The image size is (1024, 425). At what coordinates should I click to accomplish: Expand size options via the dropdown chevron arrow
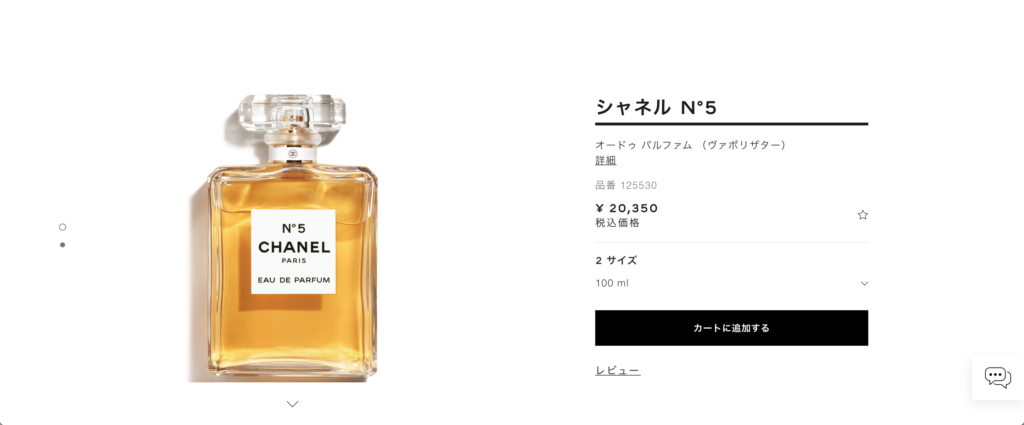[x=864, y=283]
